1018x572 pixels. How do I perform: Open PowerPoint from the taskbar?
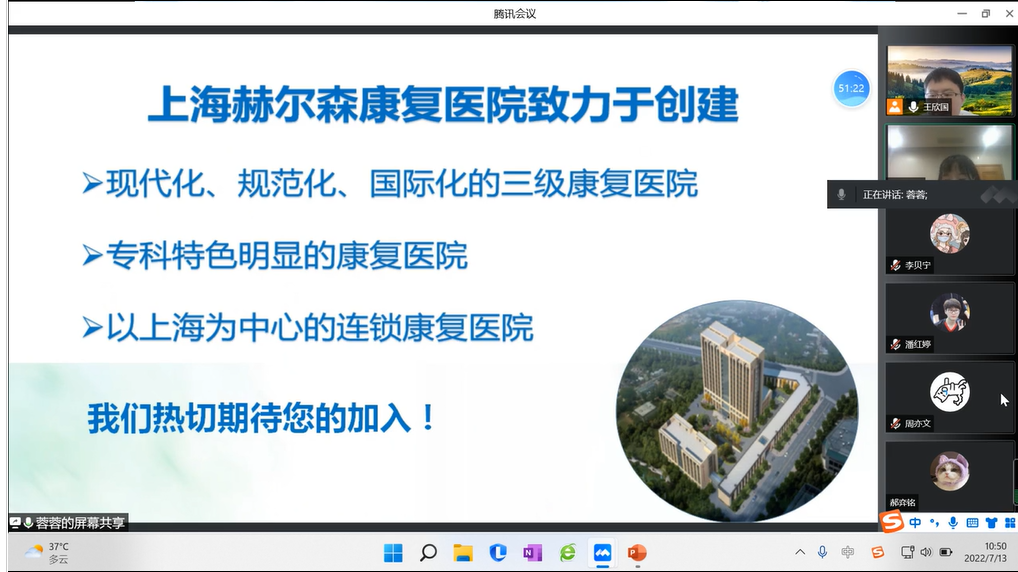click(637, 552)
